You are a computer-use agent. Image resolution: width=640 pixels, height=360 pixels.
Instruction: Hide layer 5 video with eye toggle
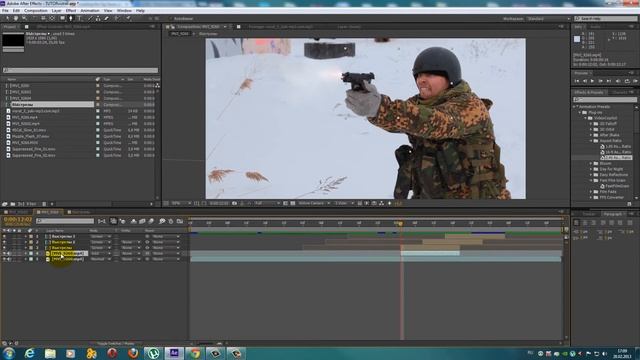pos(4,259)
